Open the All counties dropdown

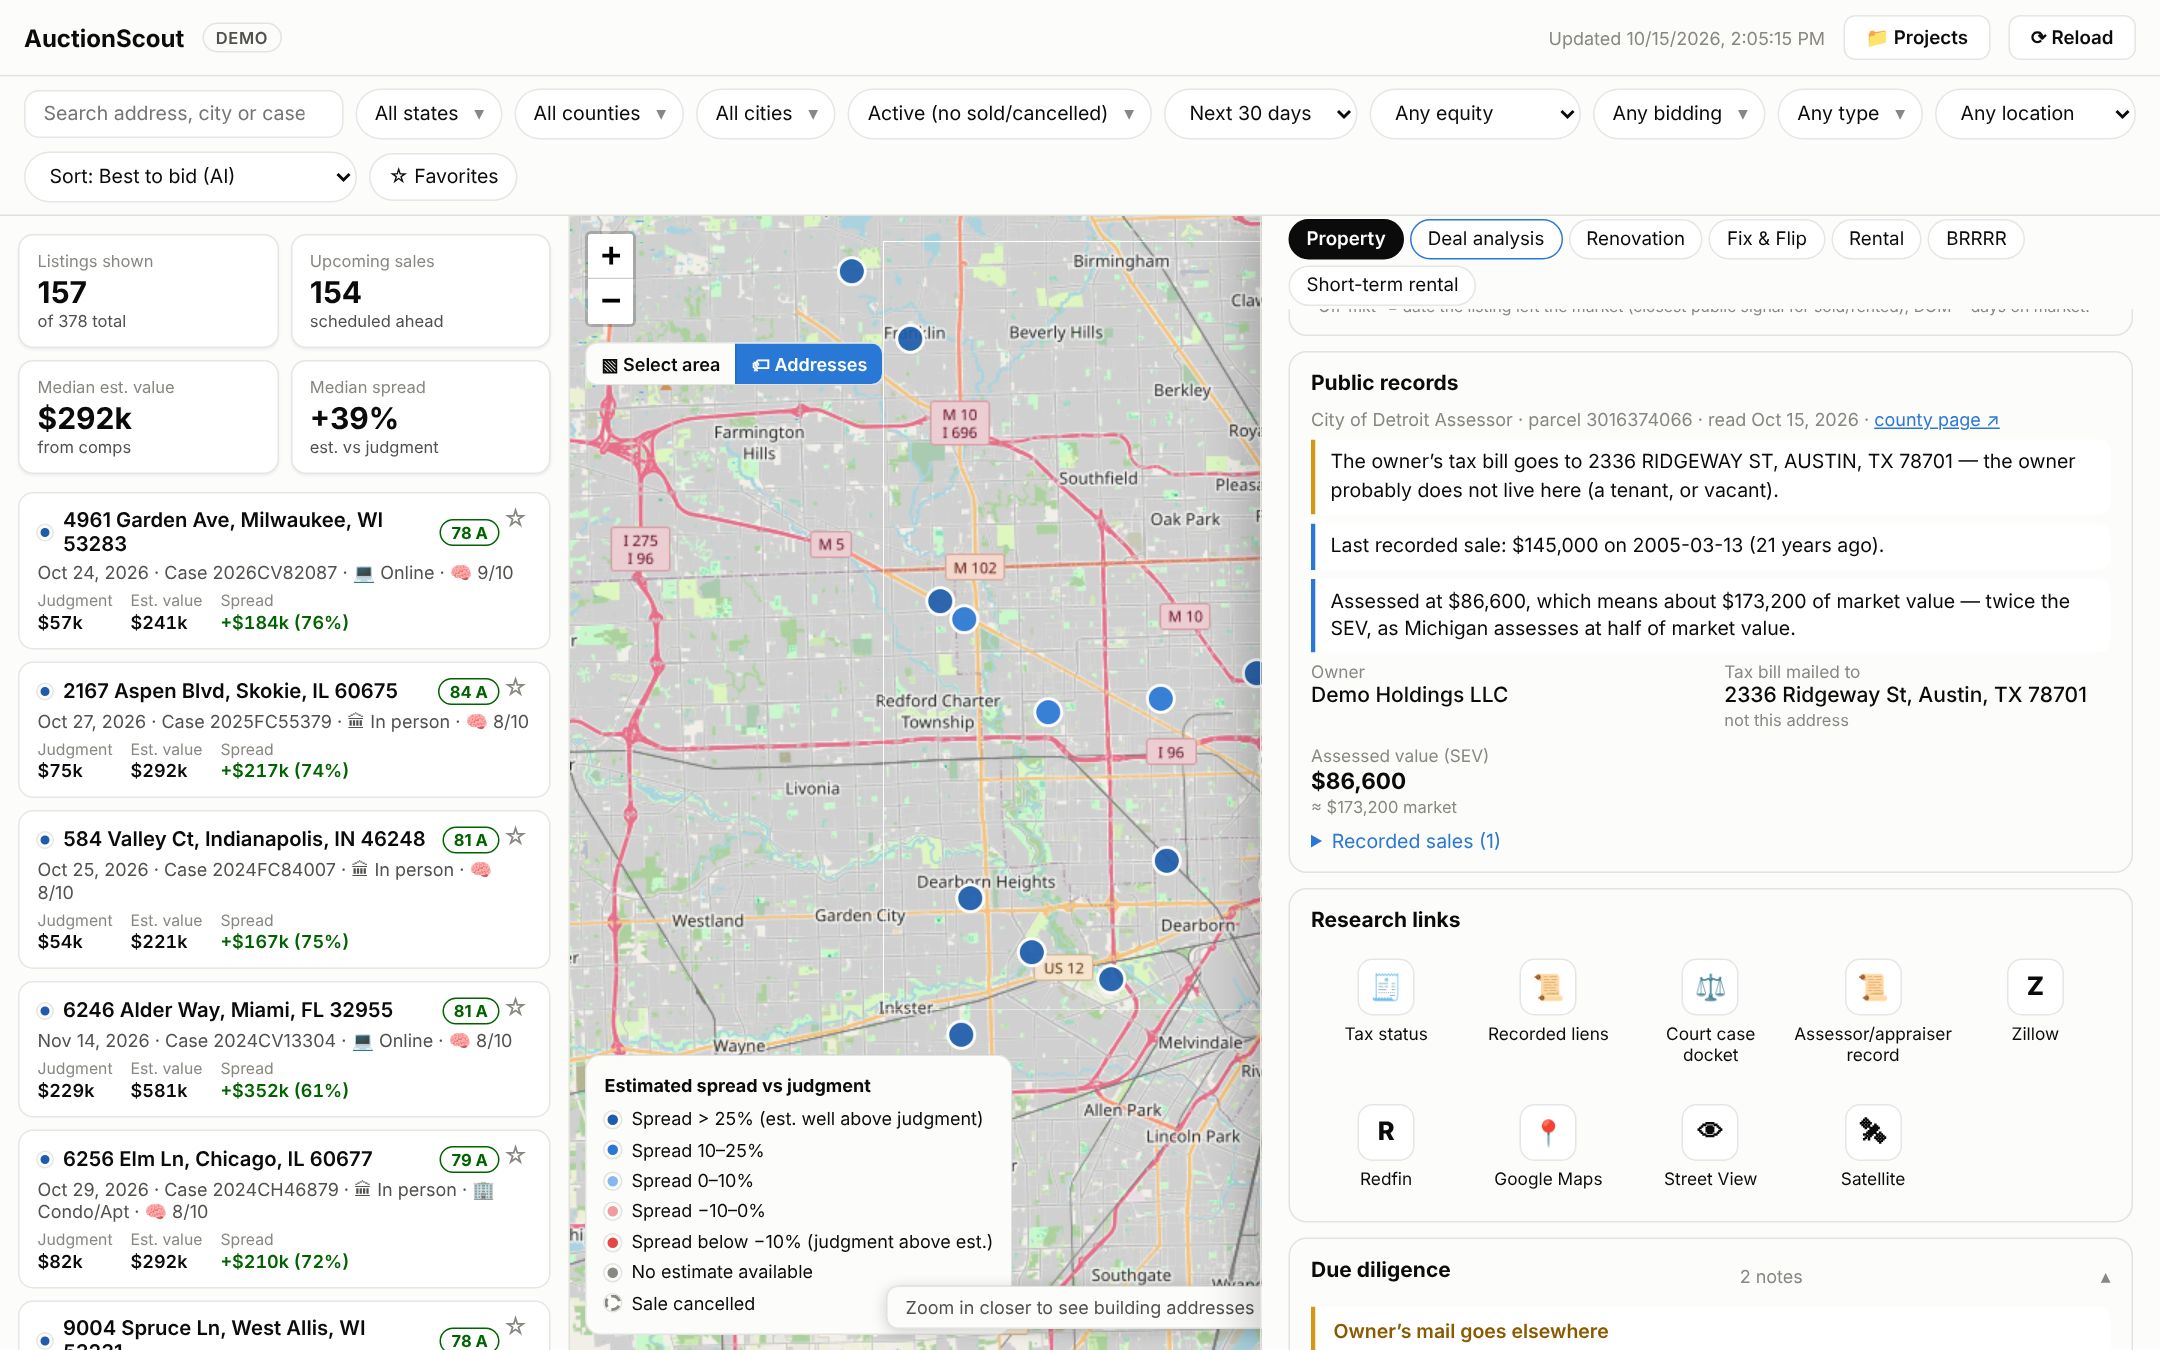click(x=598, y=114)
